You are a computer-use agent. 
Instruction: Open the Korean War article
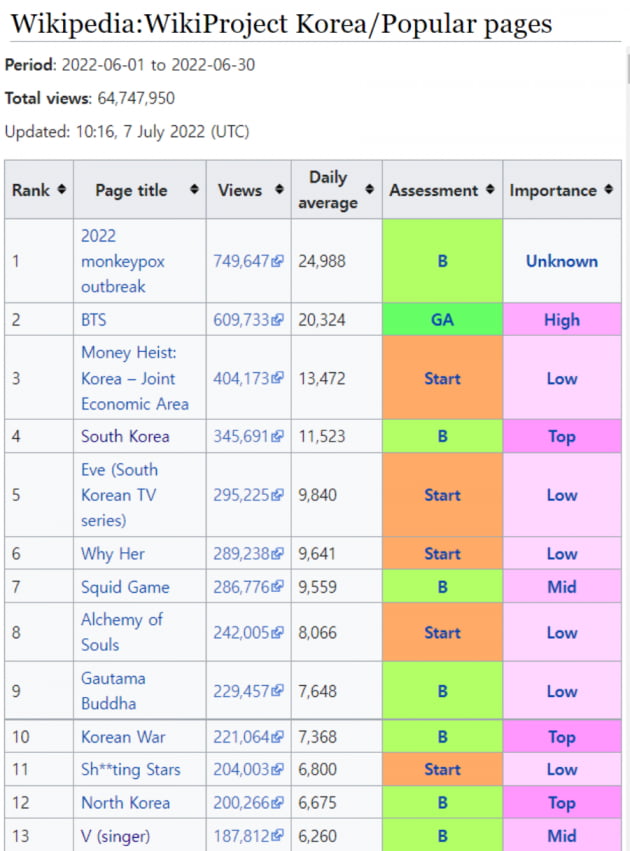123,737
